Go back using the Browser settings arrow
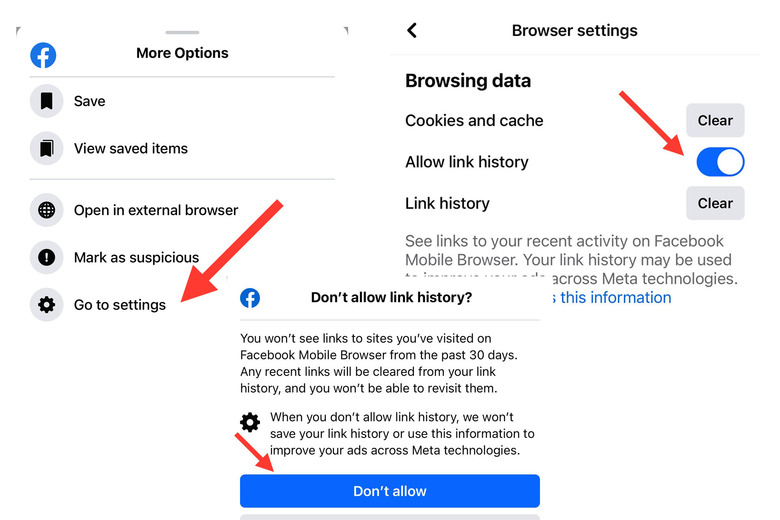This screenshot has width=780, height=520. [412, 30]
